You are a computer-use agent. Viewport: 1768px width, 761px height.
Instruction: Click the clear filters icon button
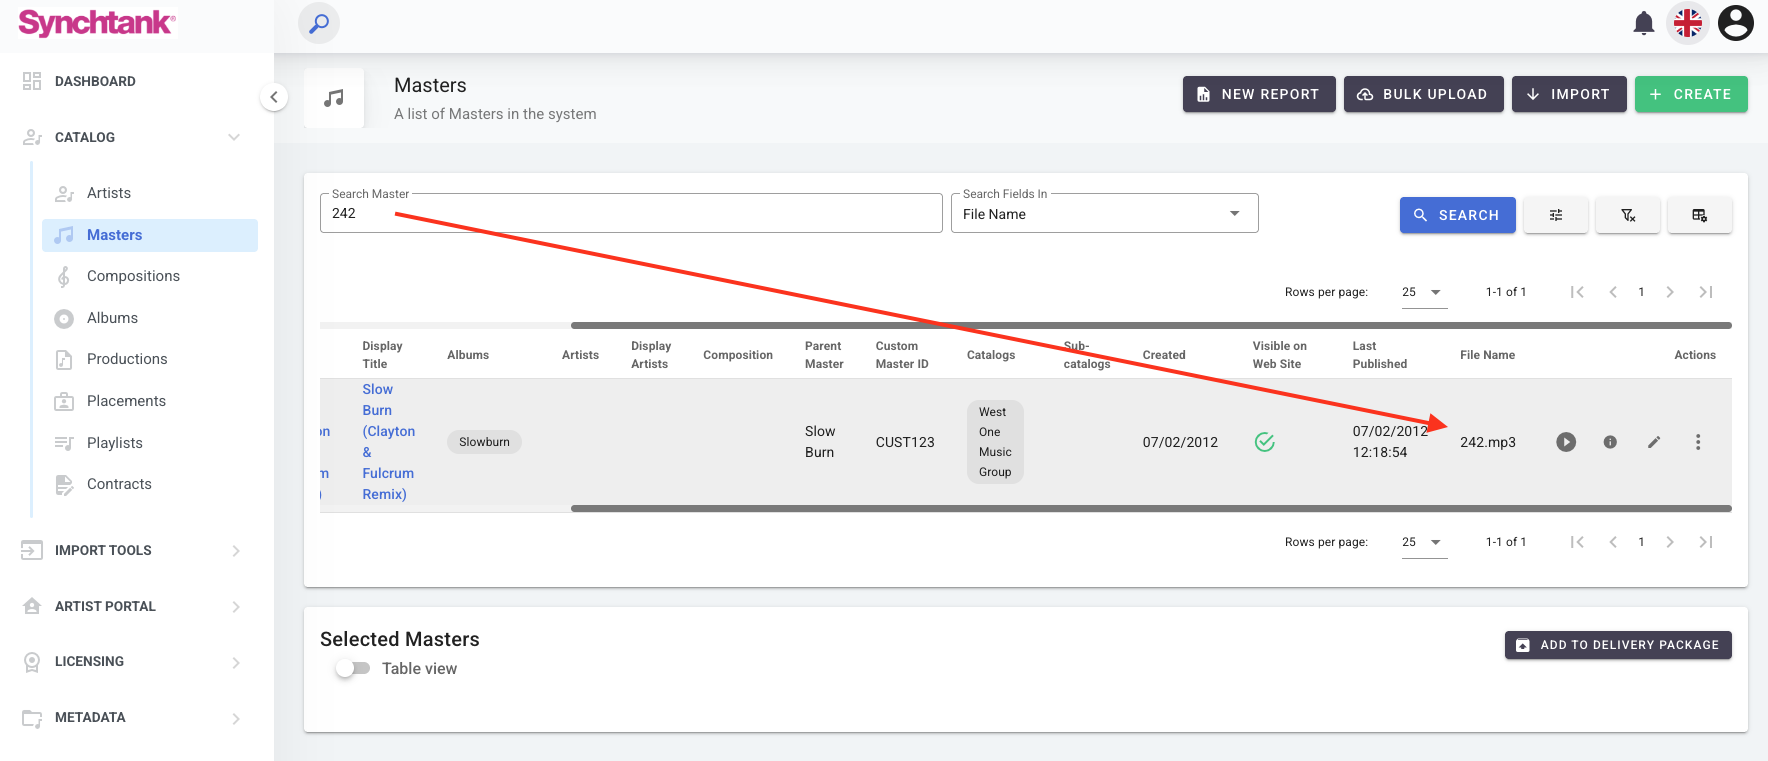pos(1628,215)
